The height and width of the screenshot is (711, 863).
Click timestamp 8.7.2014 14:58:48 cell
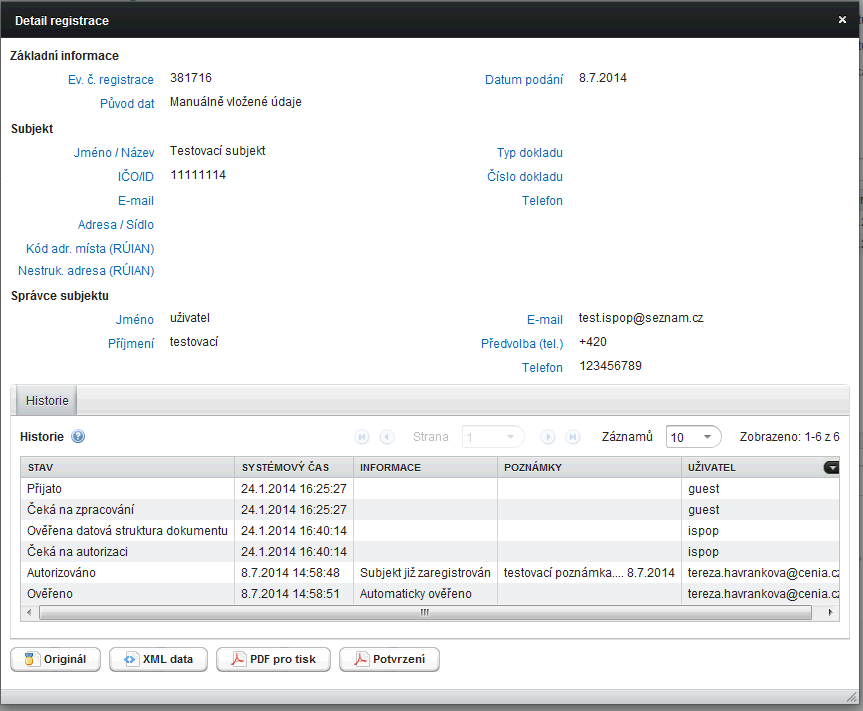coord(294,572)
